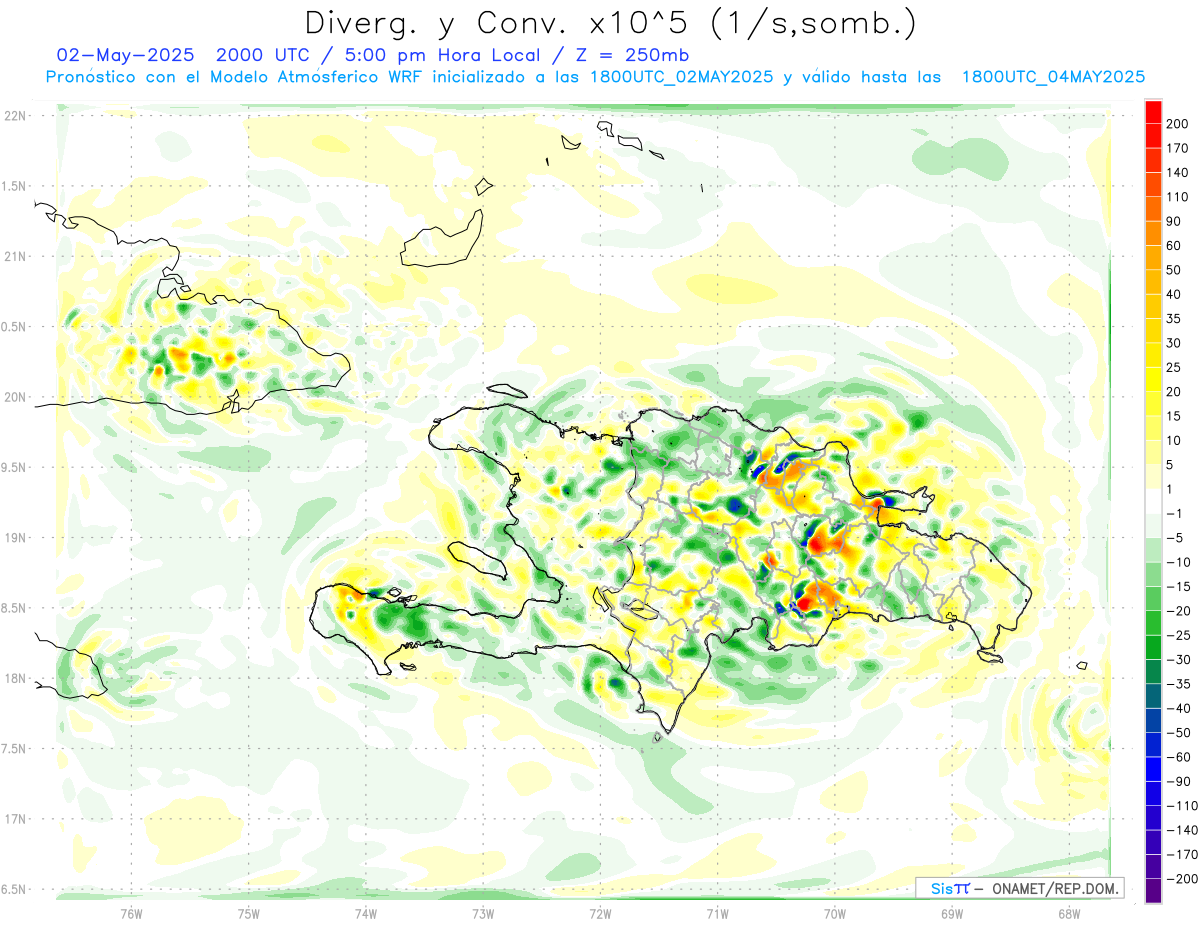Click the "70W" longitude label
This screenshot has height=927, width=1200.
(x=835, y=913)
